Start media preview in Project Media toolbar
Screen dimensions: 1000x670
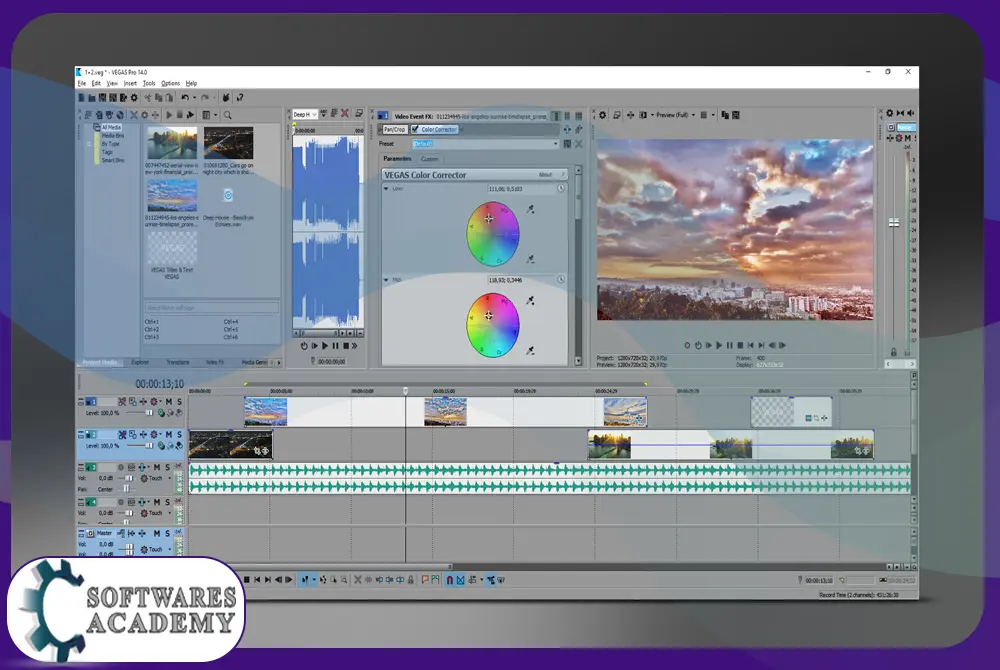click(x=169, y=115)
